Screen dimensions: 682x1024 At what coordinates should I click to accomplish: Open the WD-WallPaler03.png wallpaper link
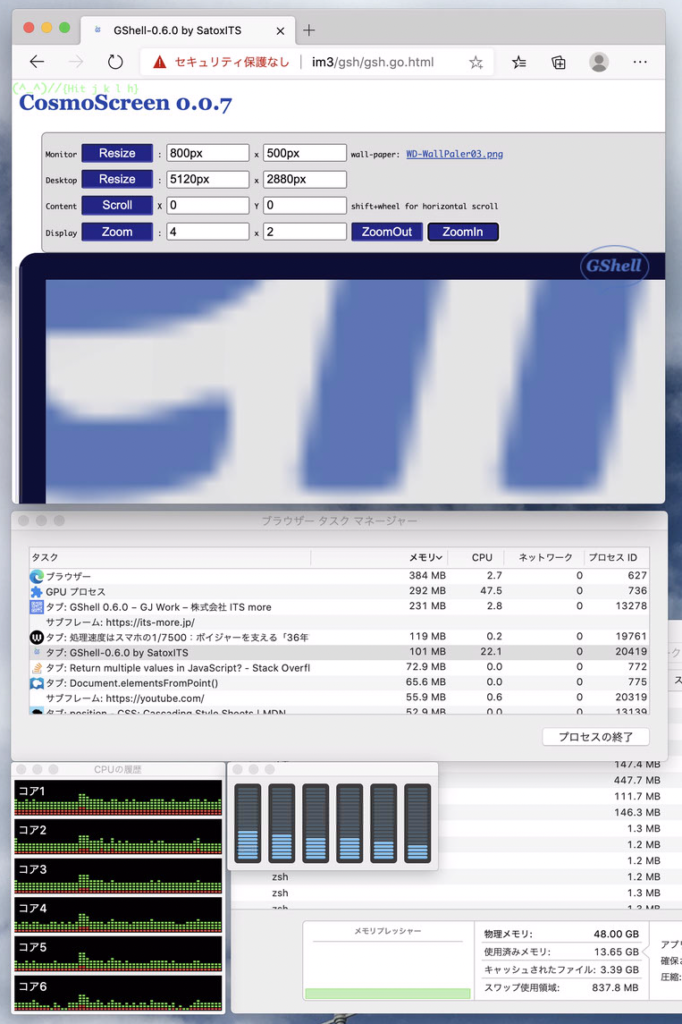pos(454,154)
